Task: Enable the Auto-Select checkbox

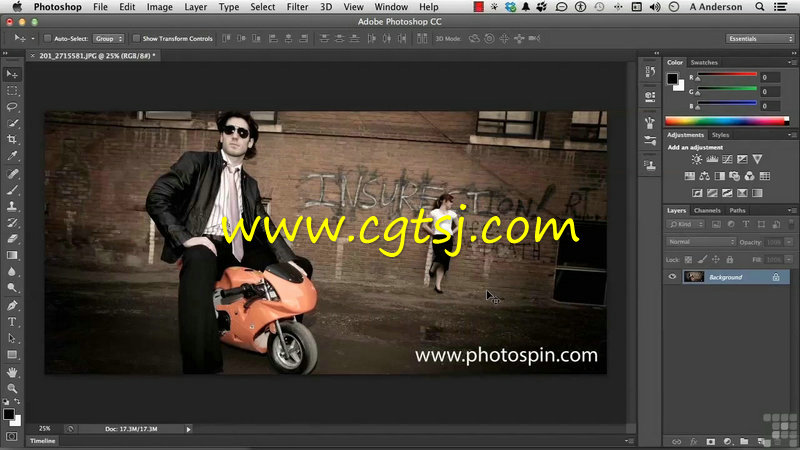Action: click(x=47, y=38)
